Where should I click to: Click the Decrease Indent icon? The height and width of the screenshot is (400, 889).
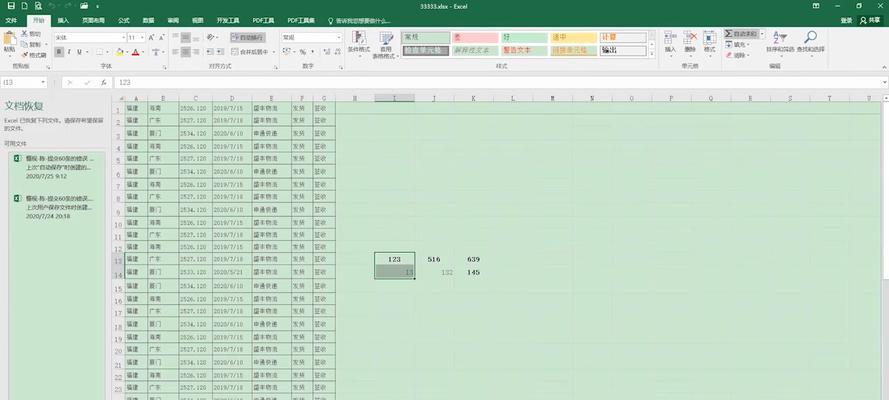click(x=210, y=52)
